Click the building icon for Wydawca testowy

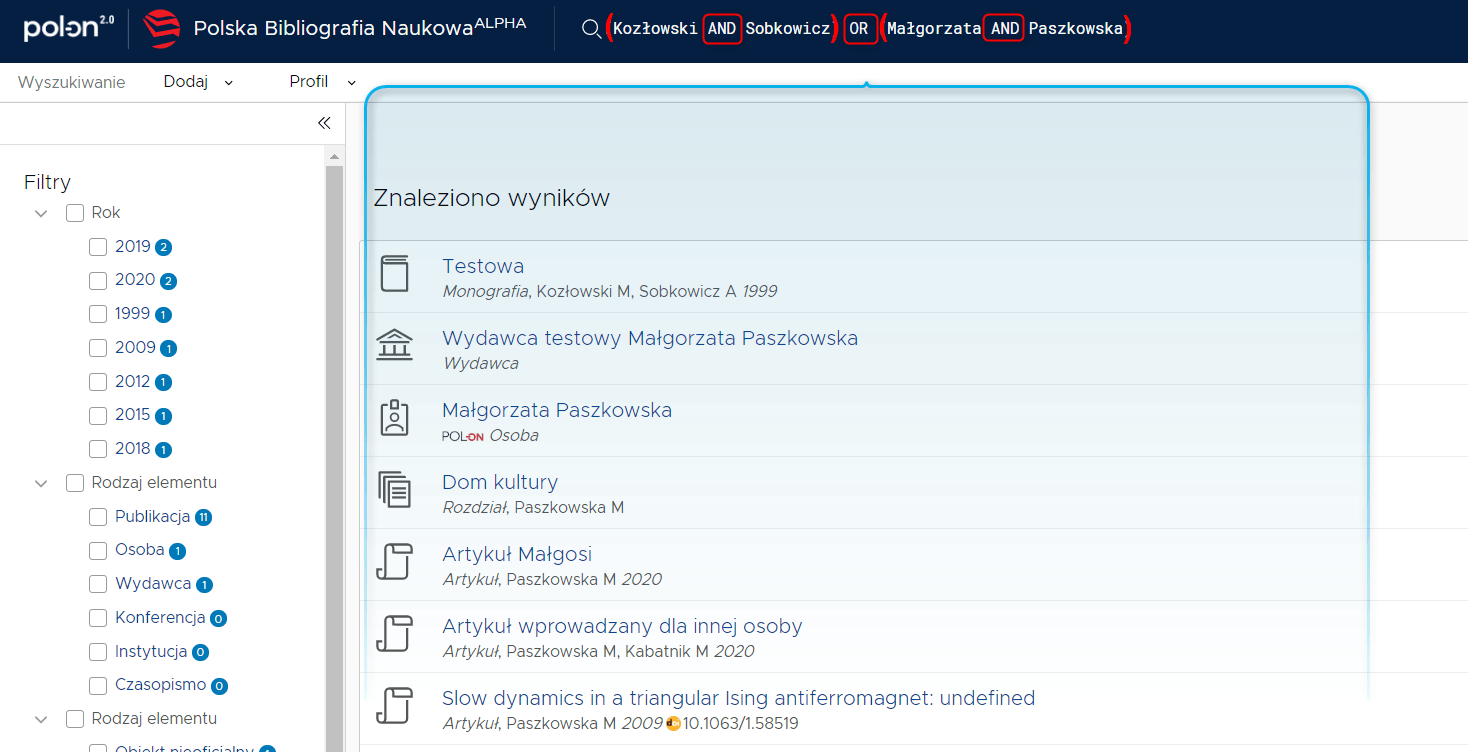coord(394,345)
